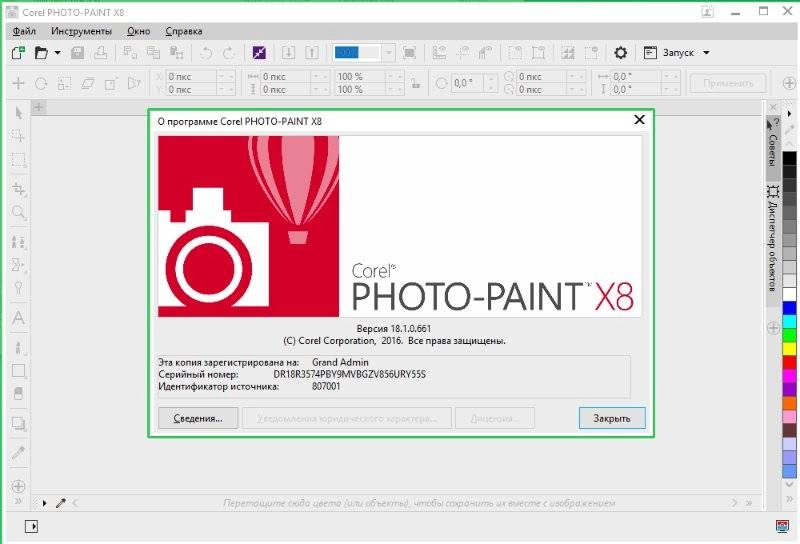Click the Redo arrow icon
This screenshot has height=544, width=800.
[229, 53]
